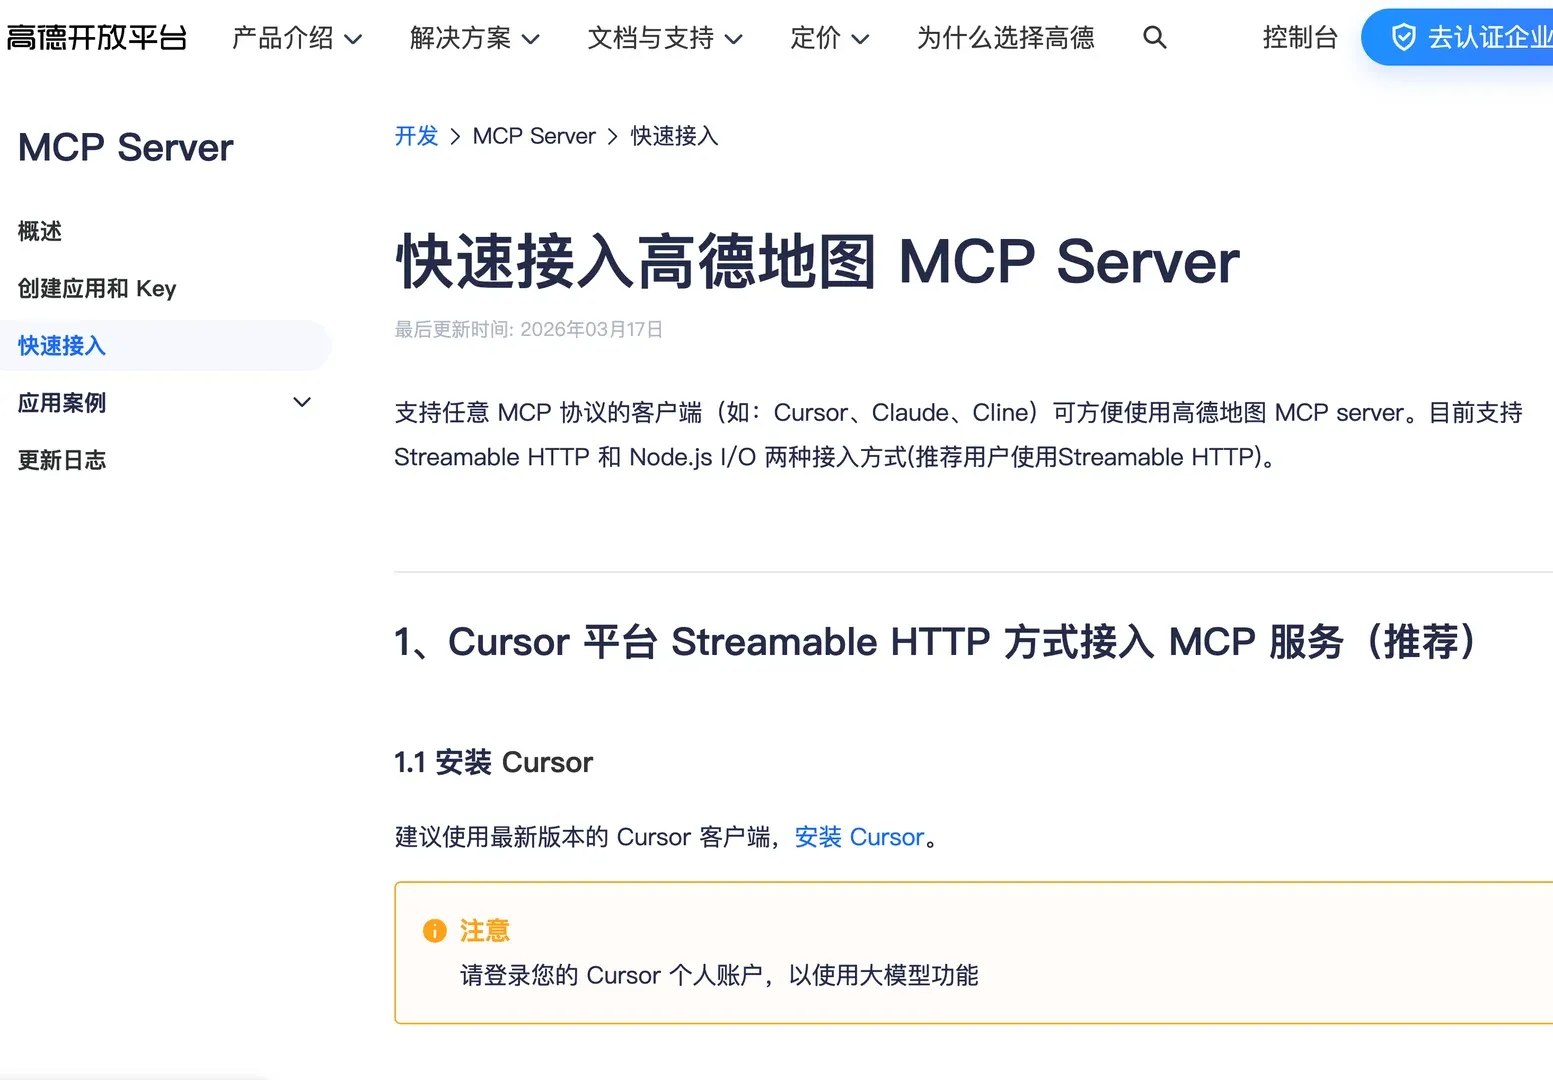Click the 1.1 安装 Cursor subheading
Viewport: 1553px width, 1080px height.
[x=493, y=763]
